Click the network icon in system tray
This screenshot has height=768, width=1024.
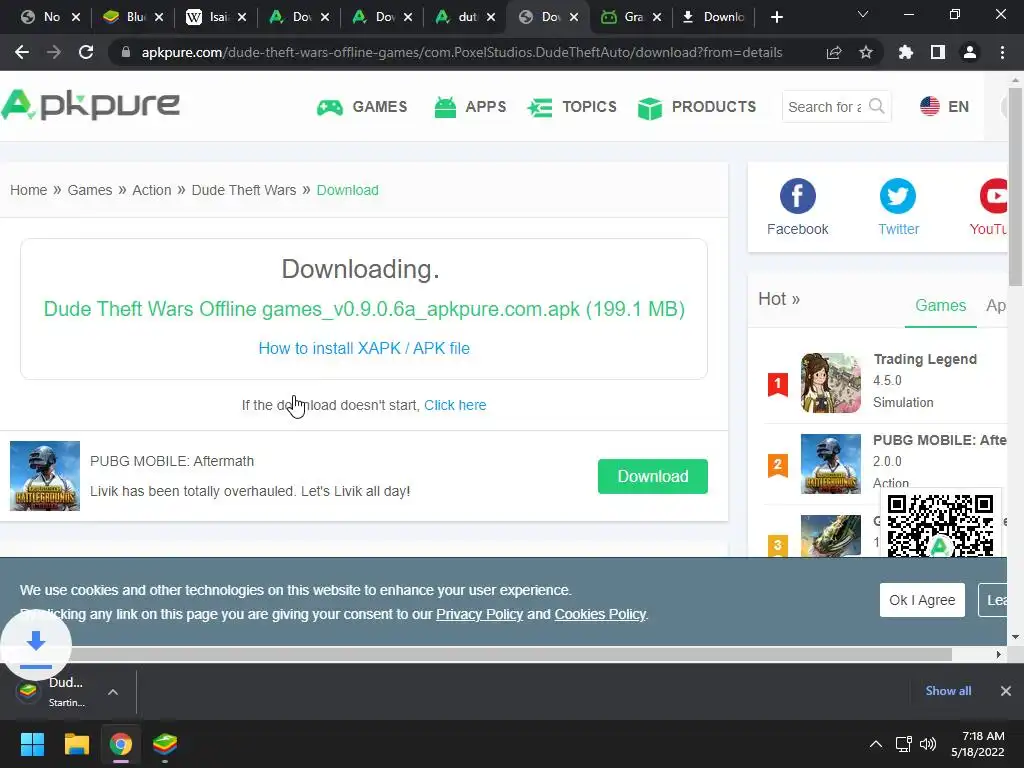[x=904, y=744]
